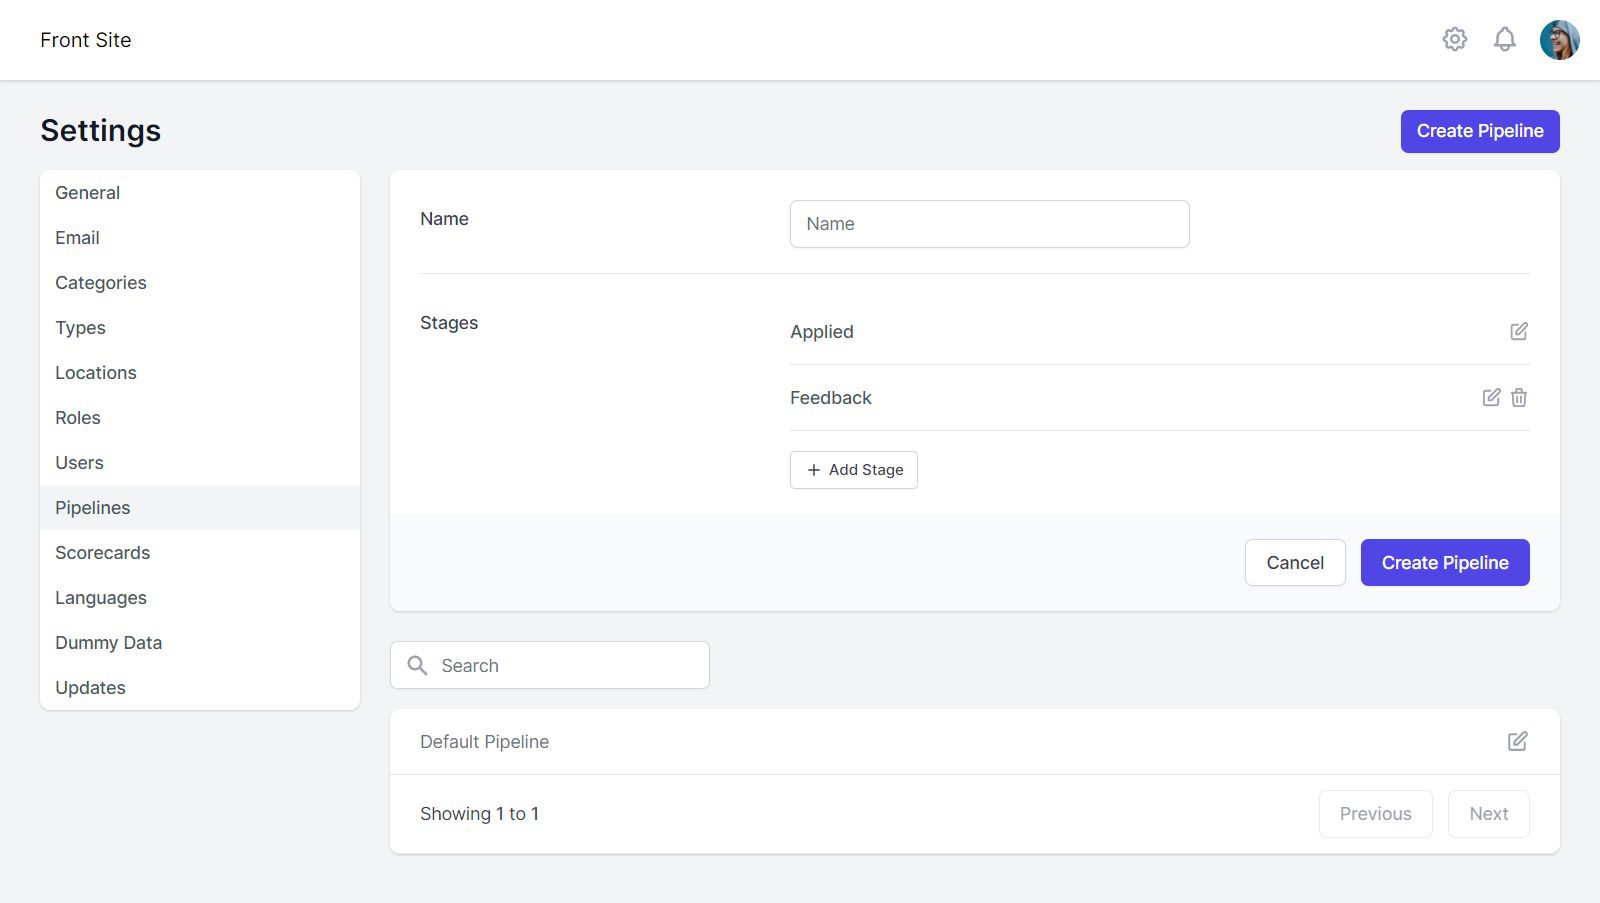
Task: Click the pipeline Name input field
Action: (989, 223)
